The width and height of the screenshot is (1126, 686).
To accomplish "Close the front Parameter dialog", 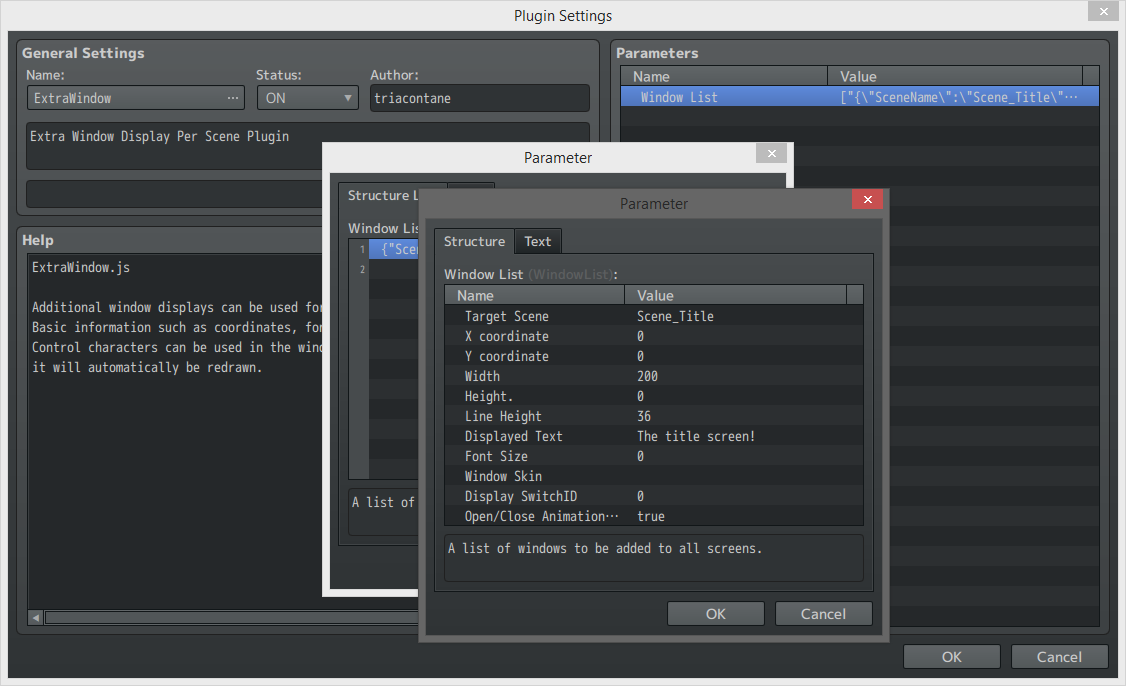I will click(867, 199).
